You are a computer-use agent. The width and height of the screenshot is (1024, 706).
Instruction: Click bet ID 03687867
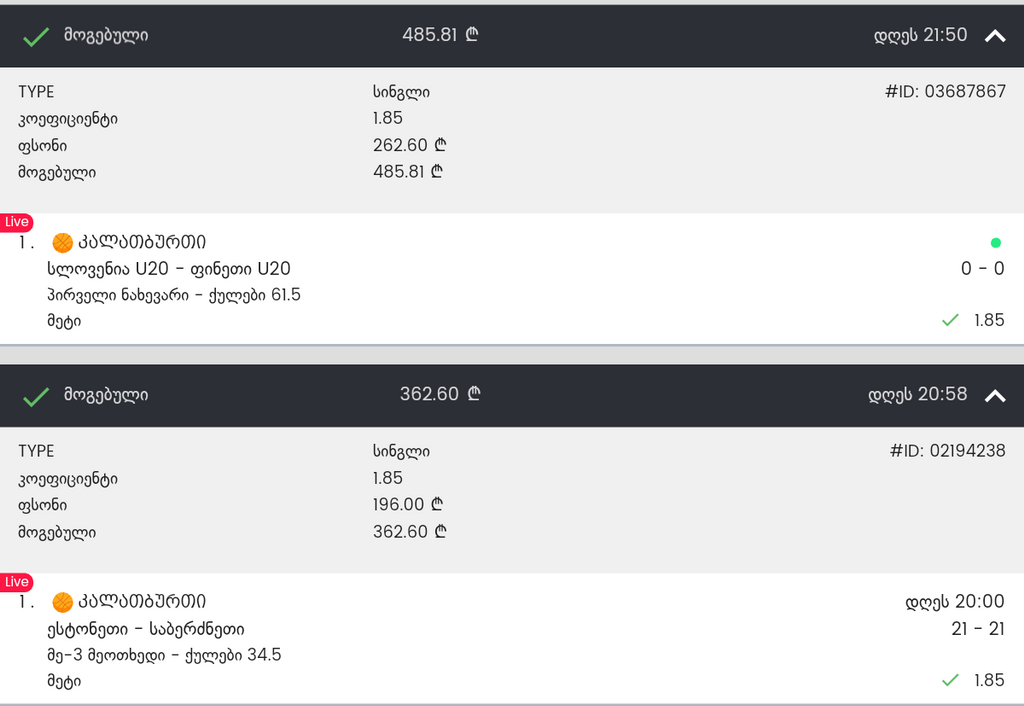click(x=945, y=92)
